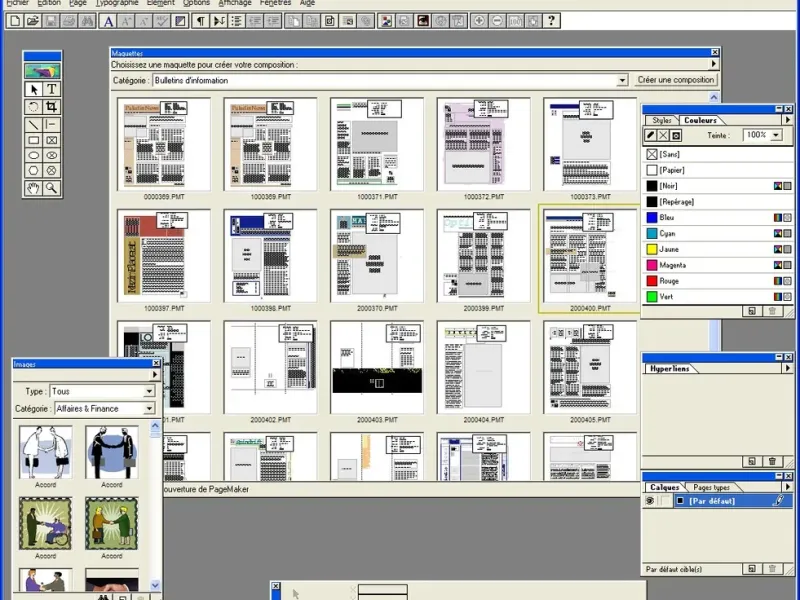
Task: Open the Options menu
Action: (x=196, y=3)
